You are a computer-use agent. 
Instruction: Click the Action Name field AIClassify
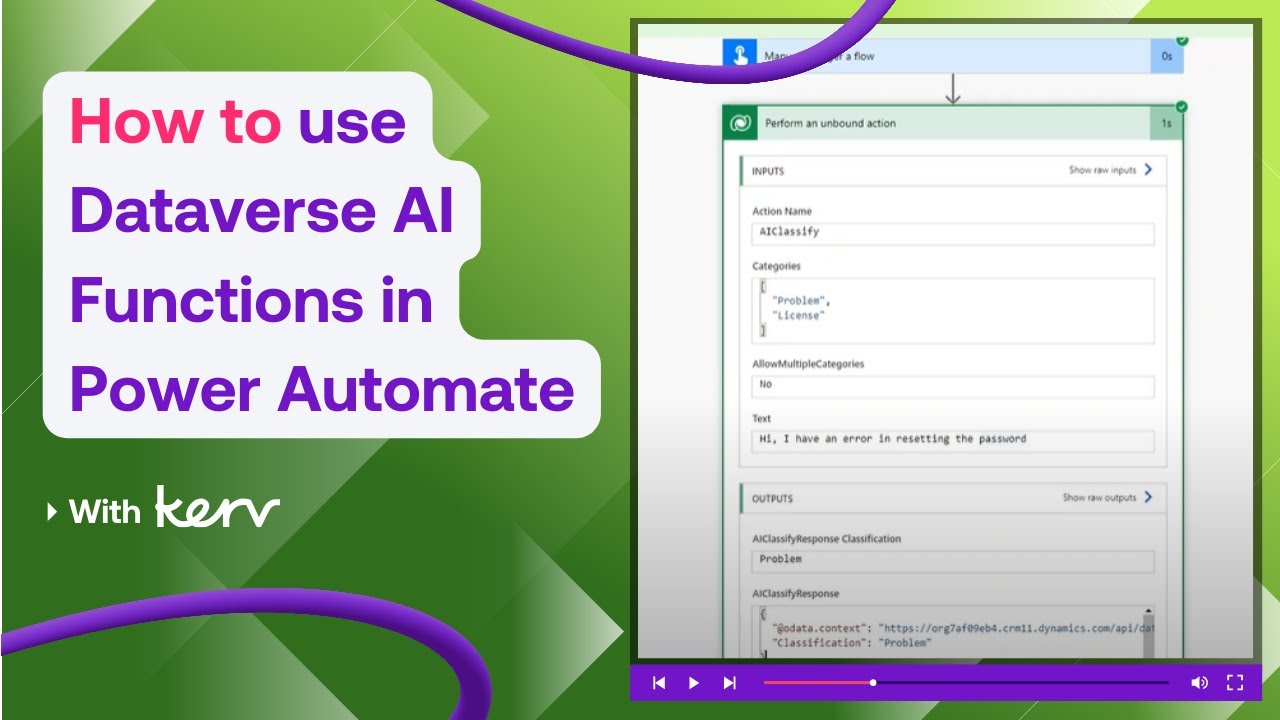click(x=953, y=233)
